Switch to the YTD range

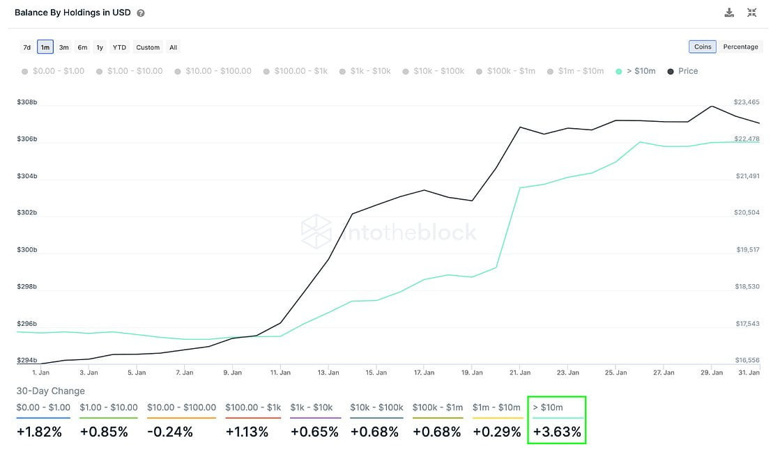[119, 47]
